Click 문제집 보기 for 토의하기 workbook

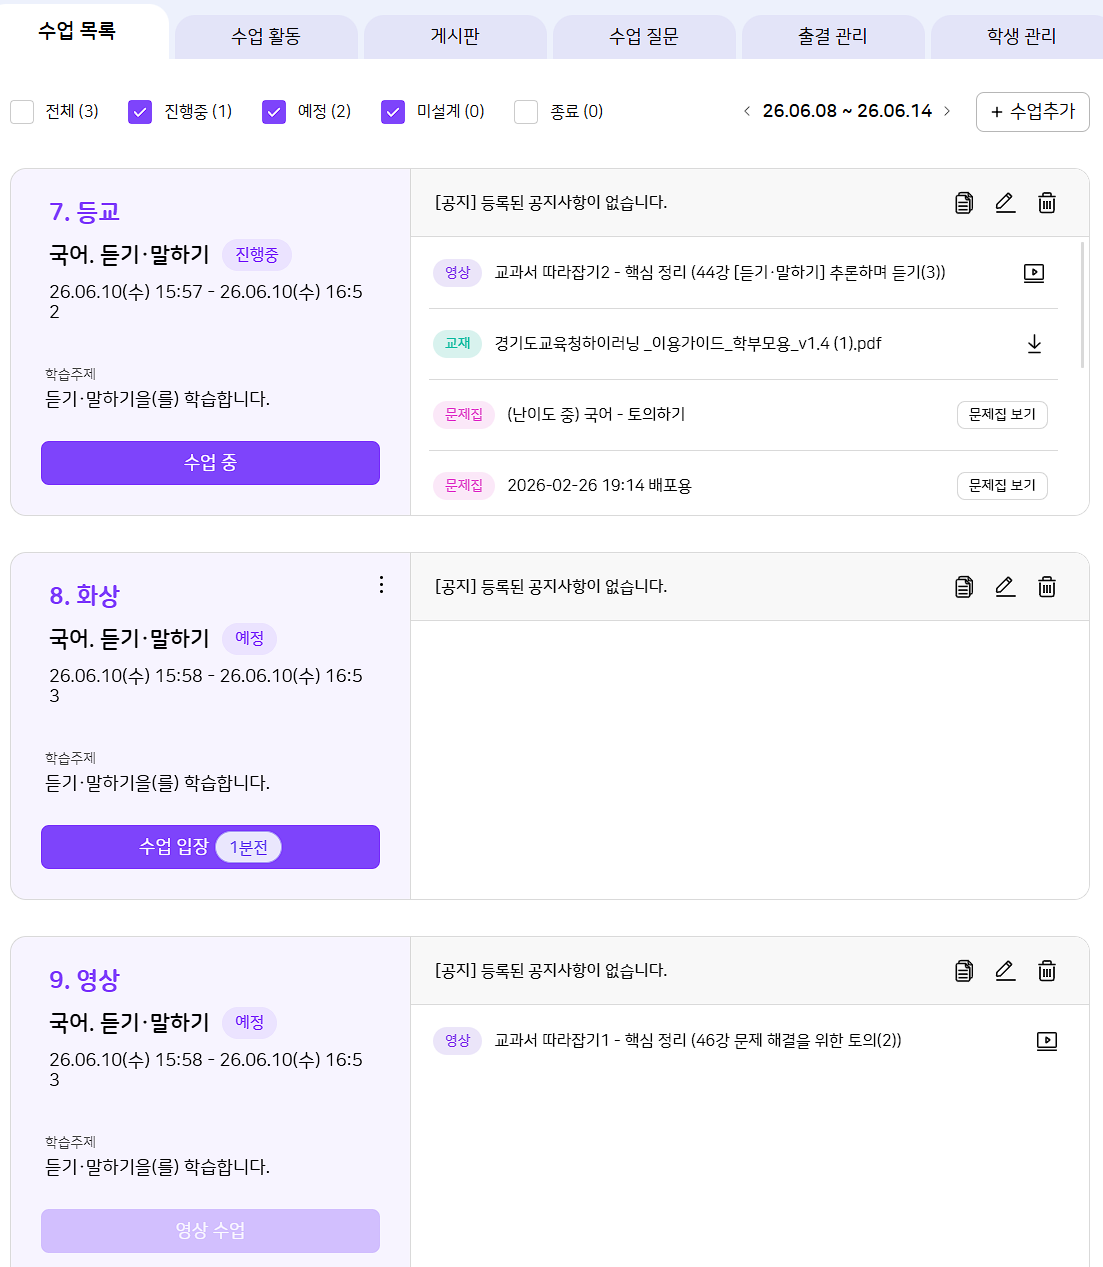pos(1002,415)
